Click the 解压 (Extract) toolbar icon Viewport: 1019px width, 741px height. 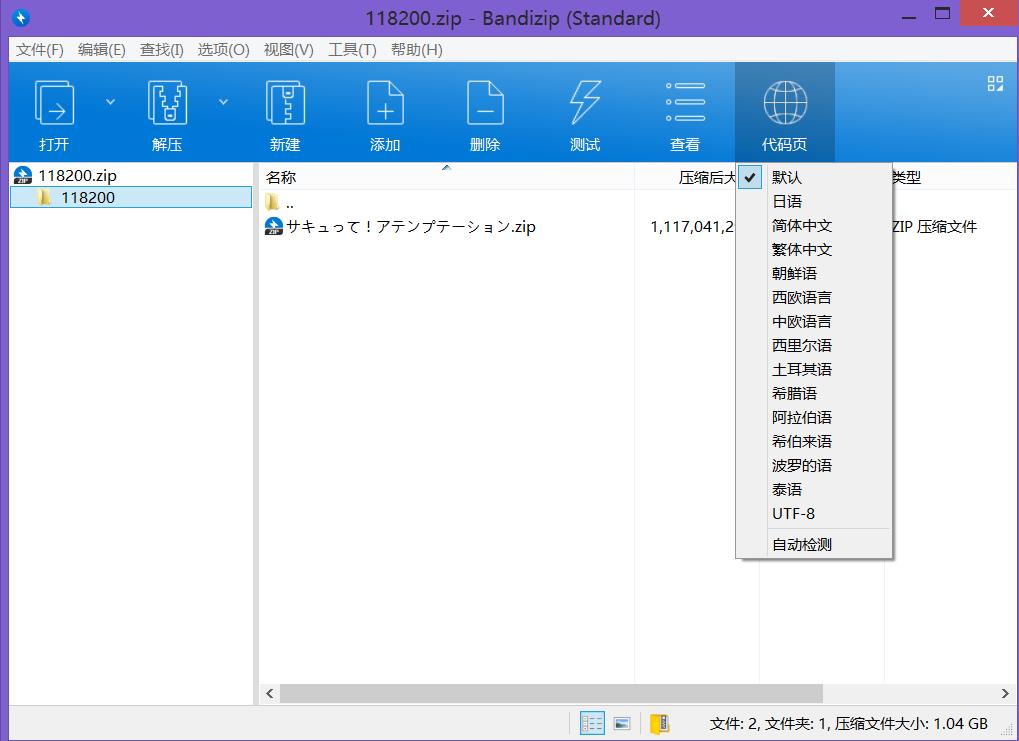coord(167,103)
